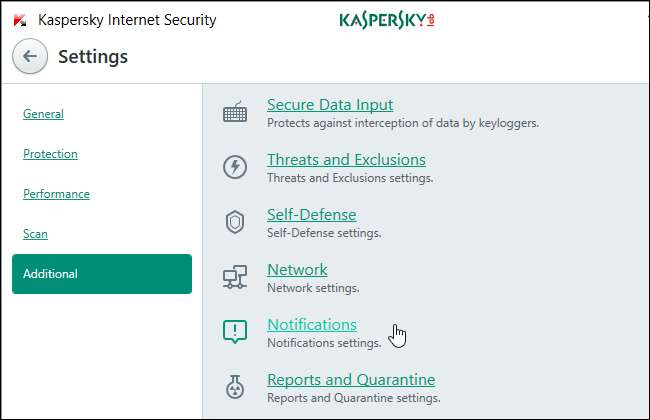
Task: Open the Network settings link
Action: click(297, 269)
